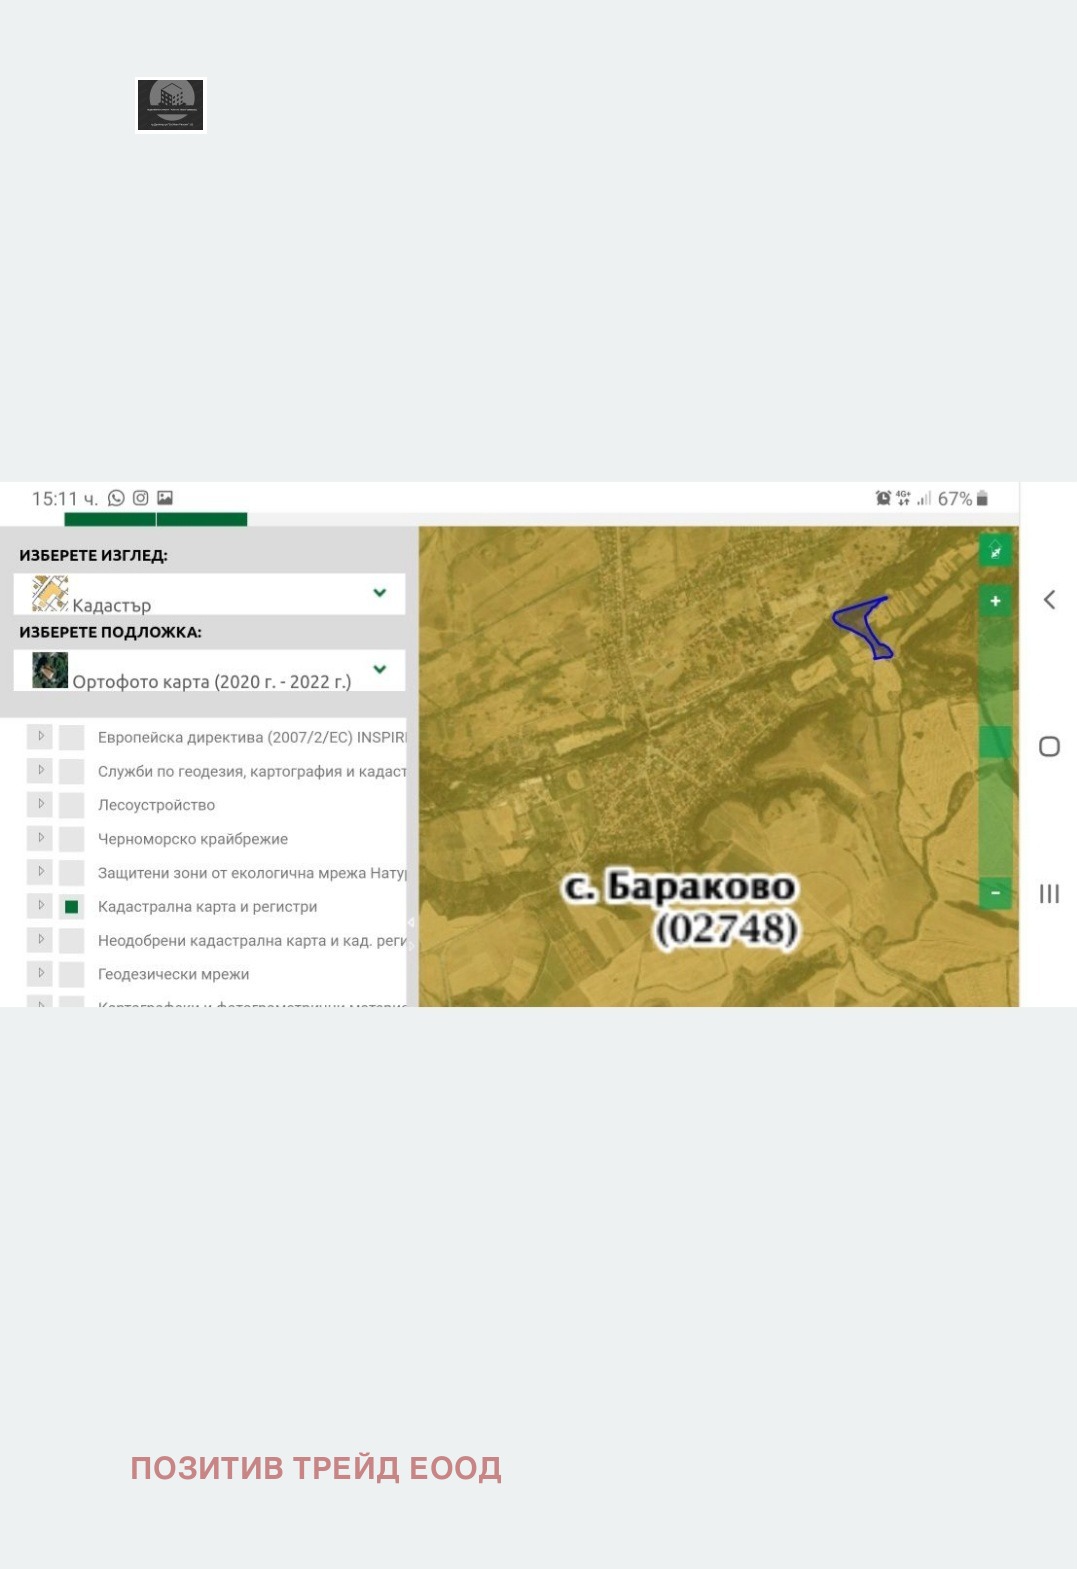Enable the Черноморско крайбрежие layer checkbox
This screenshot has width=1077, height=1569.
tap(71, 840)
